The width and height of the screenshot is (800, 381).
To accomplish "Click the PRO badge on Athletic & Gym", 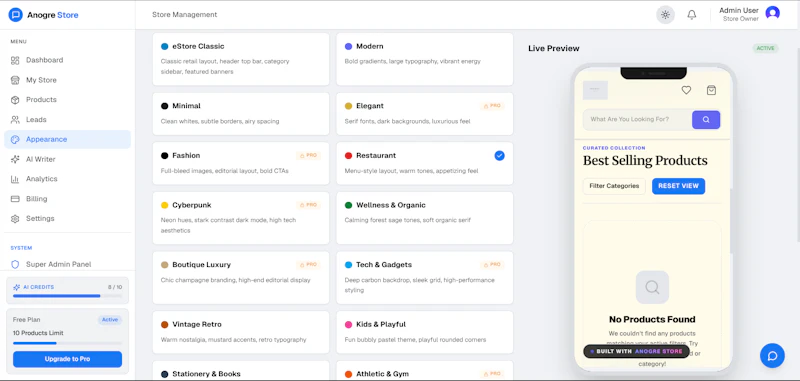I will (x=492, y=374).
